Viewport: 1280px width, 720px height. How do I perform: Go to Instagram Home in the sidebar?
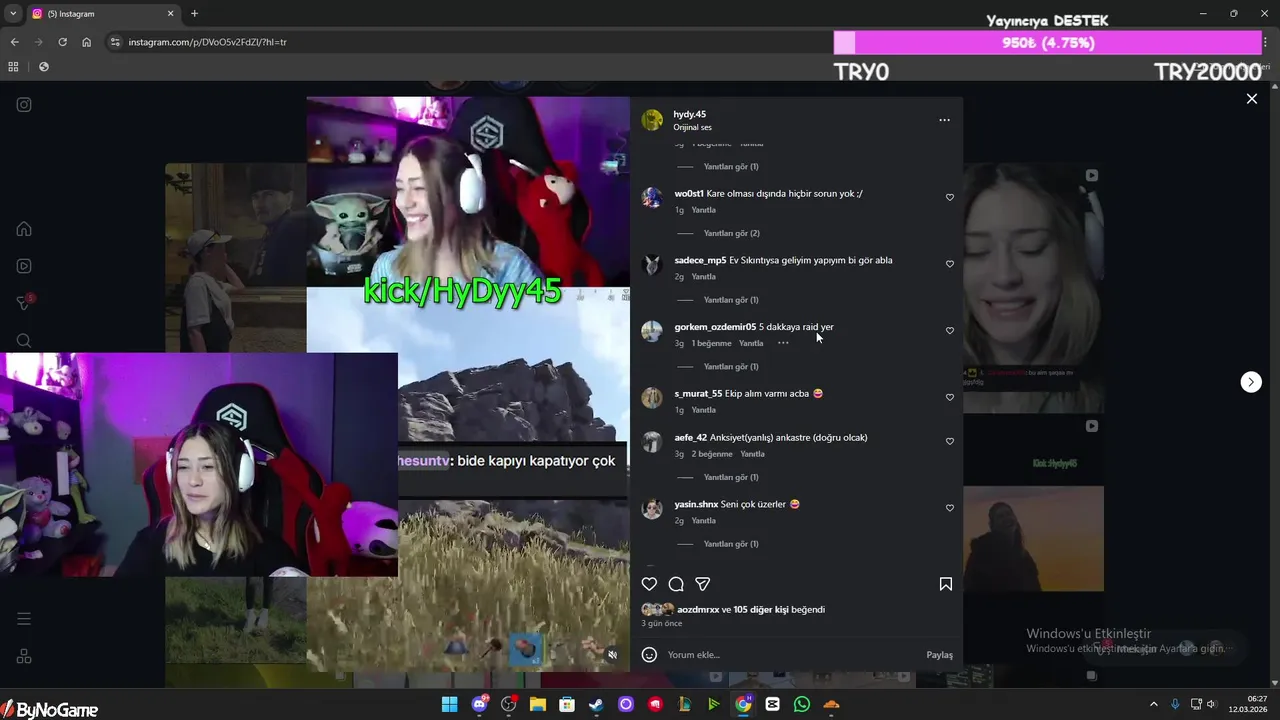coord(24,229)
